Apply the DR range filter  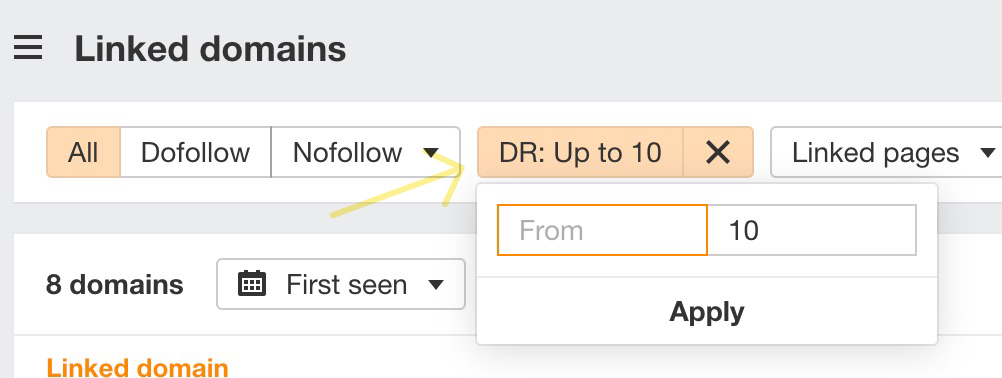[707, 312]
